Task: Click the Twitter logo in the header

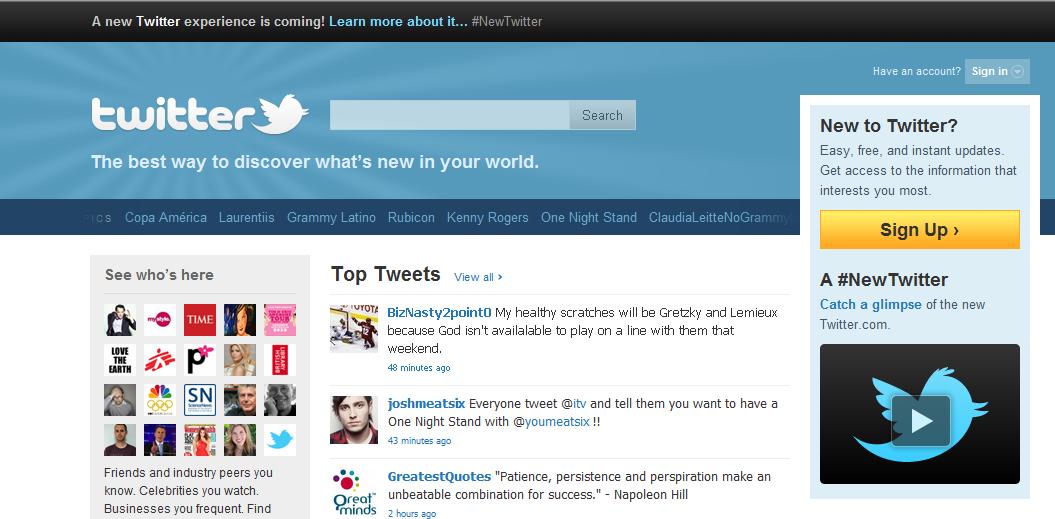Action: (x=199, y=115)
